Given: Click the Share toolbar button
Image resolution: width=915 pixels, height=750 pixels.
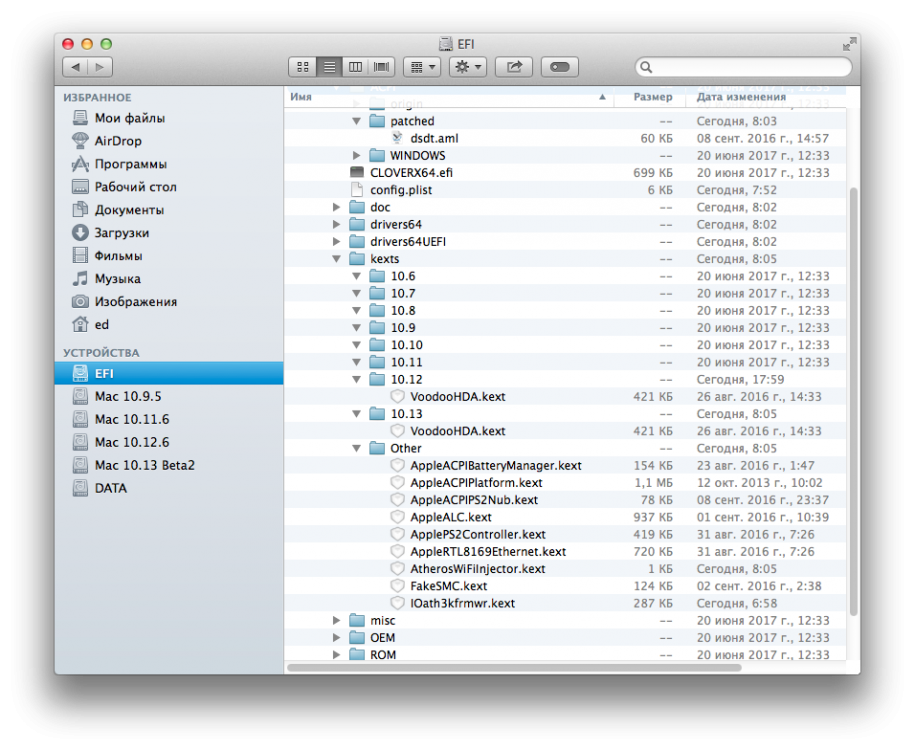Looking at the screenshot, I should tap(514, 67).
